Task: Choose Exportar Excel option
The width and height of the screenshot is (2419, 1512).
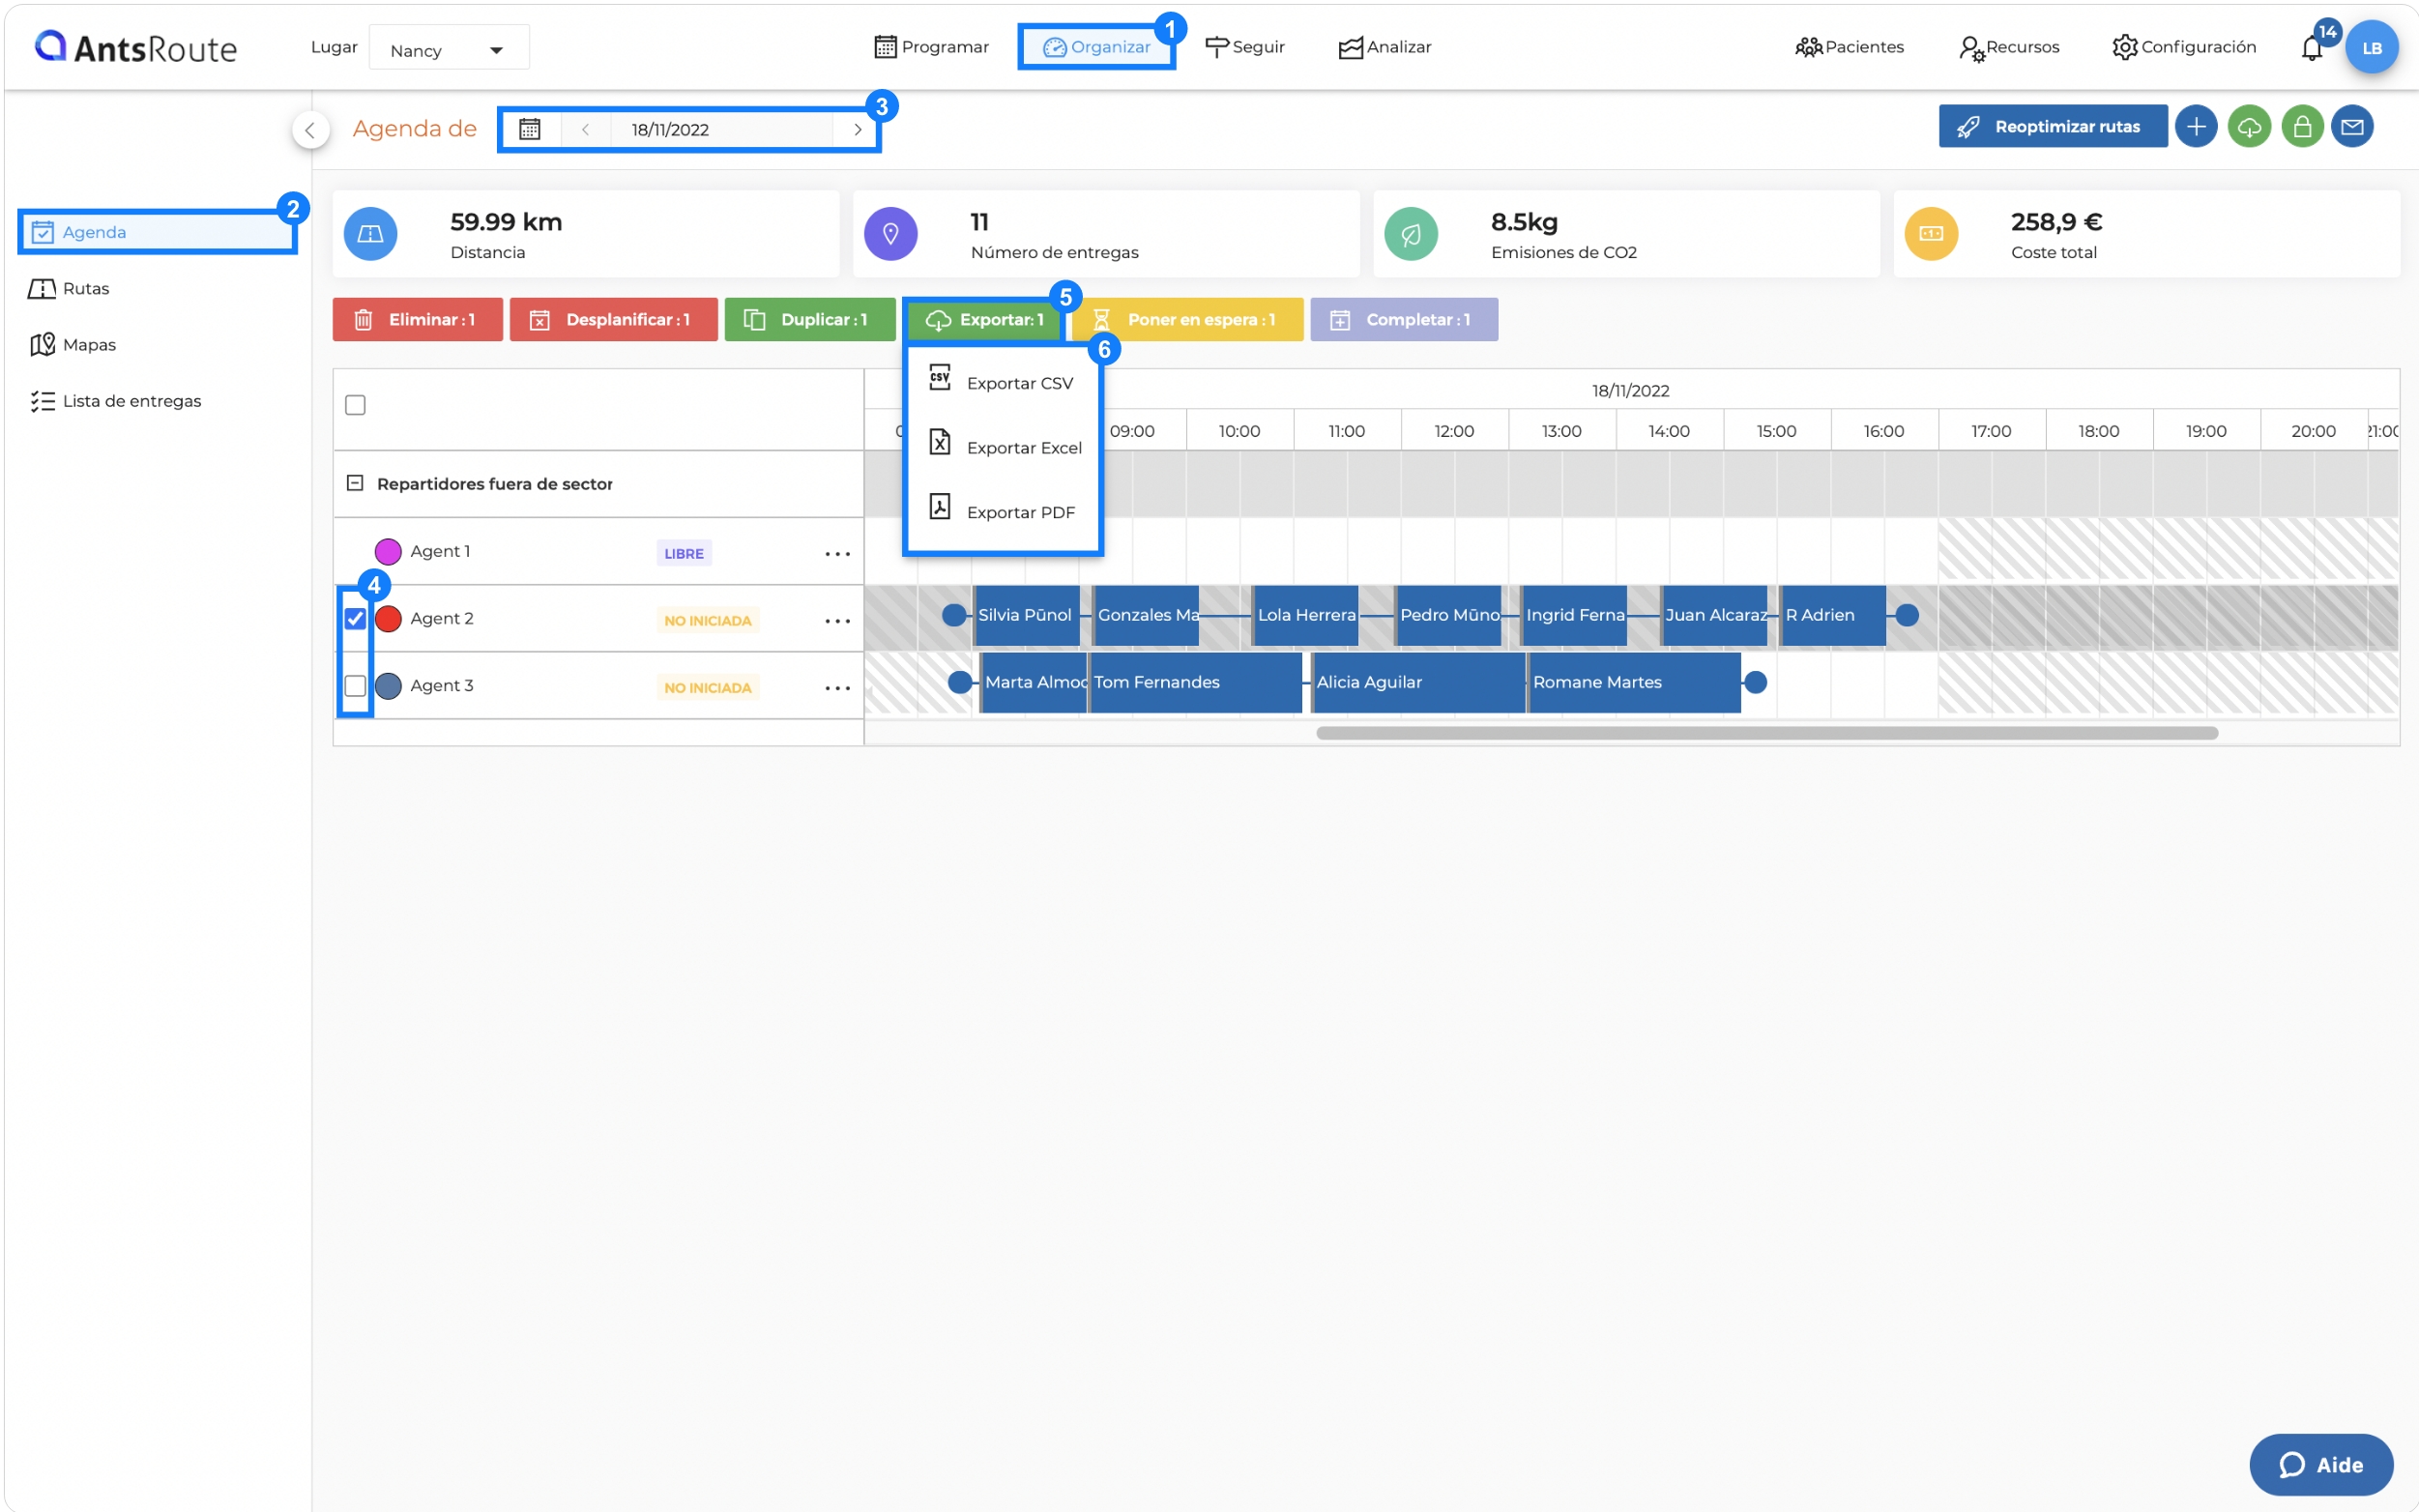Action: point(1003,446)
